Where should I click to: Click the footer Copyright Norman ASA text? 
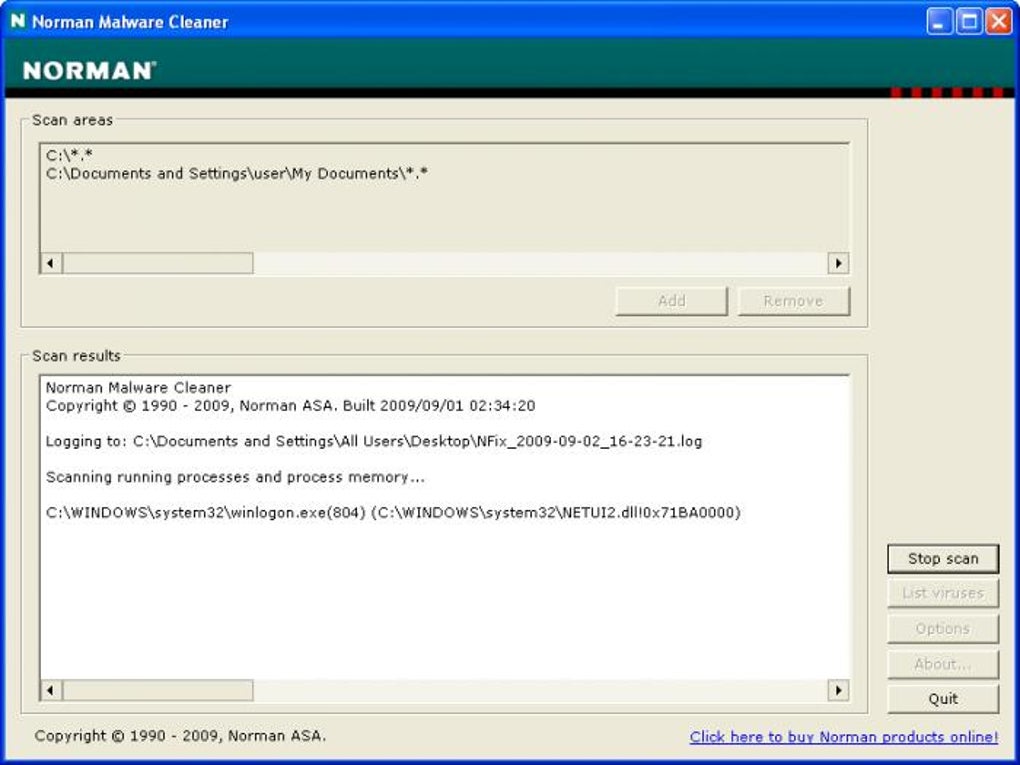pos(180,736)
